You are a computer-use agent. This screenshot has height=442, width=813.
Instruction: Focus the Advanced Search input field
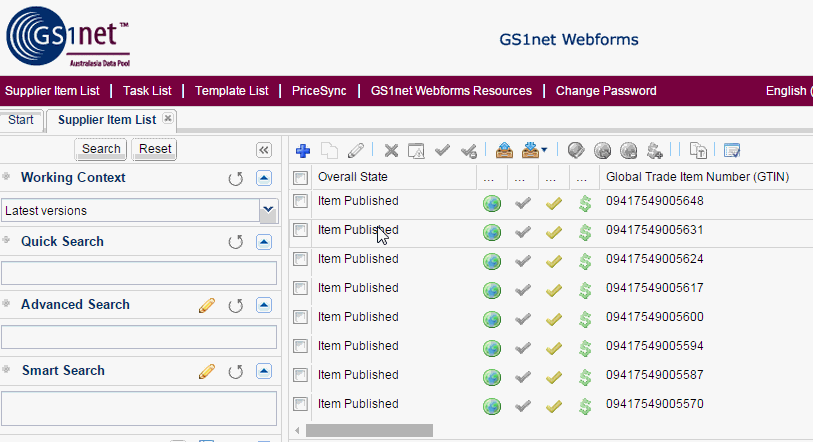139,337
